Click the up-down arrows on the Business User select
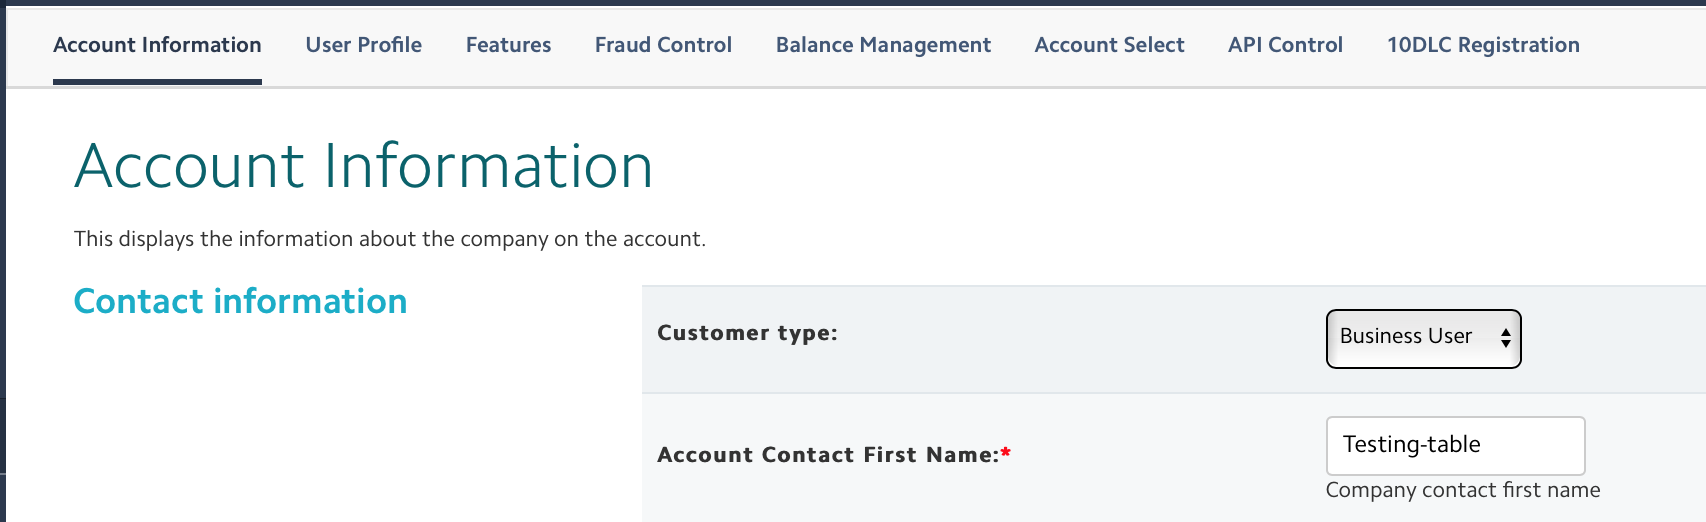1706x522 pixels. [1505, 339]
